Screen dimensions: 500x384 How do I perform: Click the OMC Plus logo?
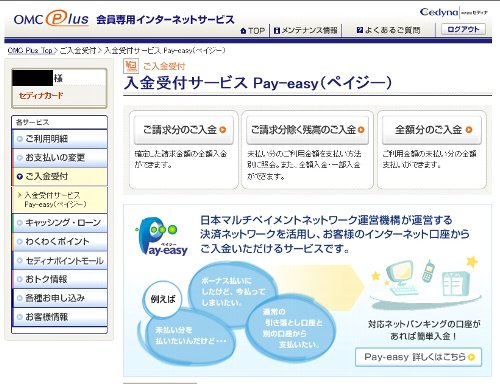click(51, 19)
